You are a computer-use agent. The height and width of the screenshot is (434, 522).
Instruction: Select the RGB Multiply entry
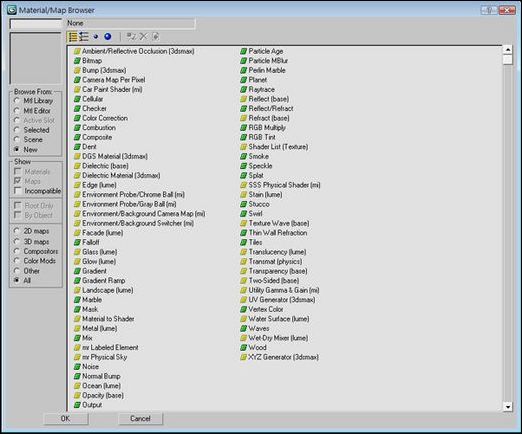tap(267, 128)
